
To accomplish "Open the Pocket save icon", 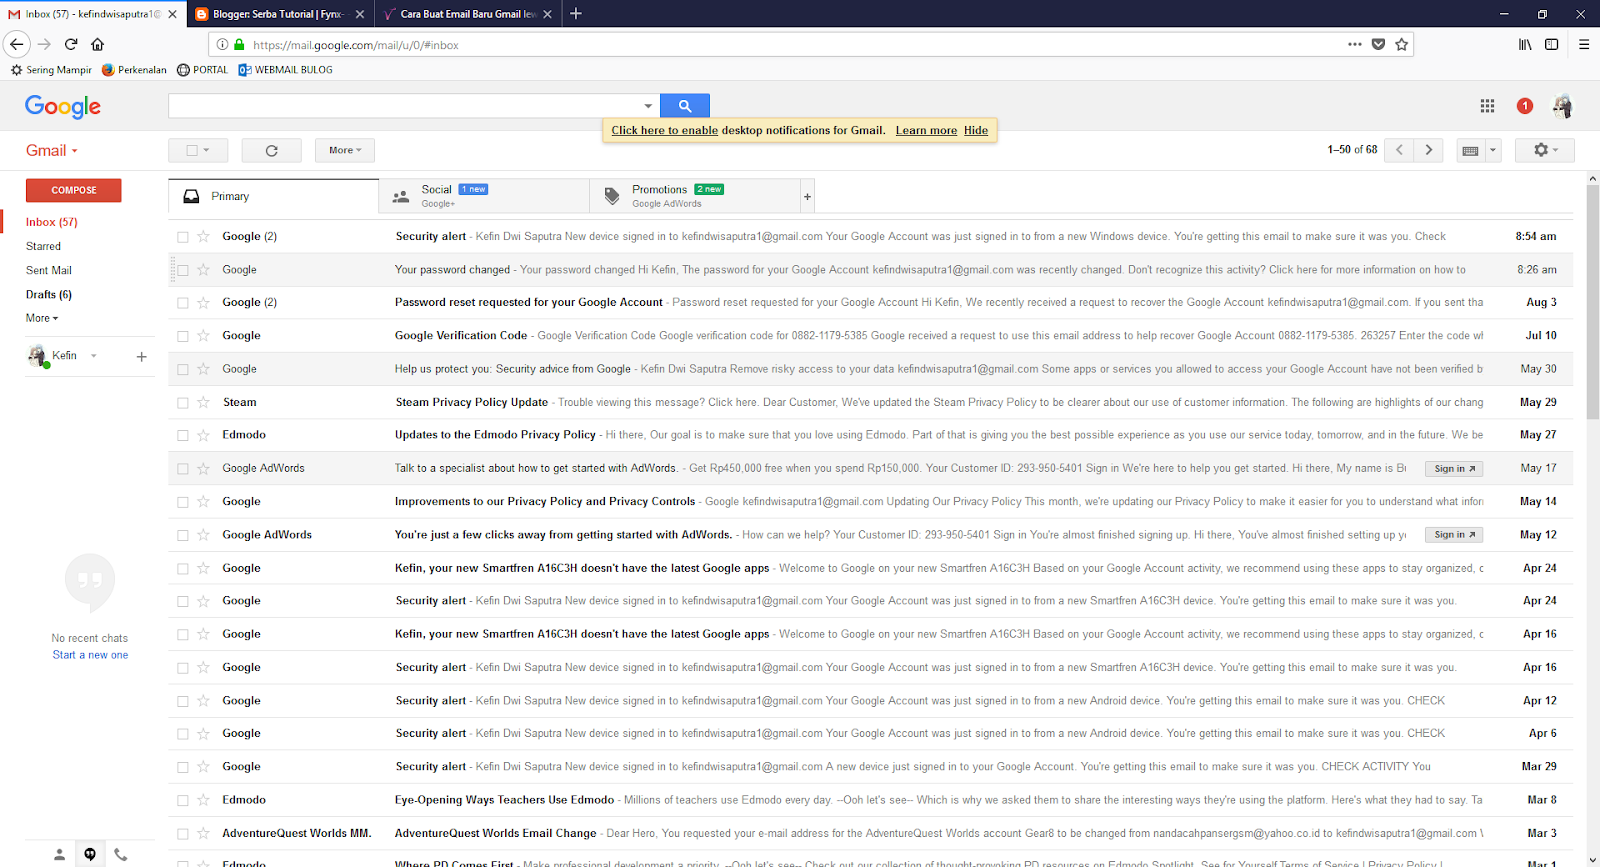I will [x=1378, y=44].
